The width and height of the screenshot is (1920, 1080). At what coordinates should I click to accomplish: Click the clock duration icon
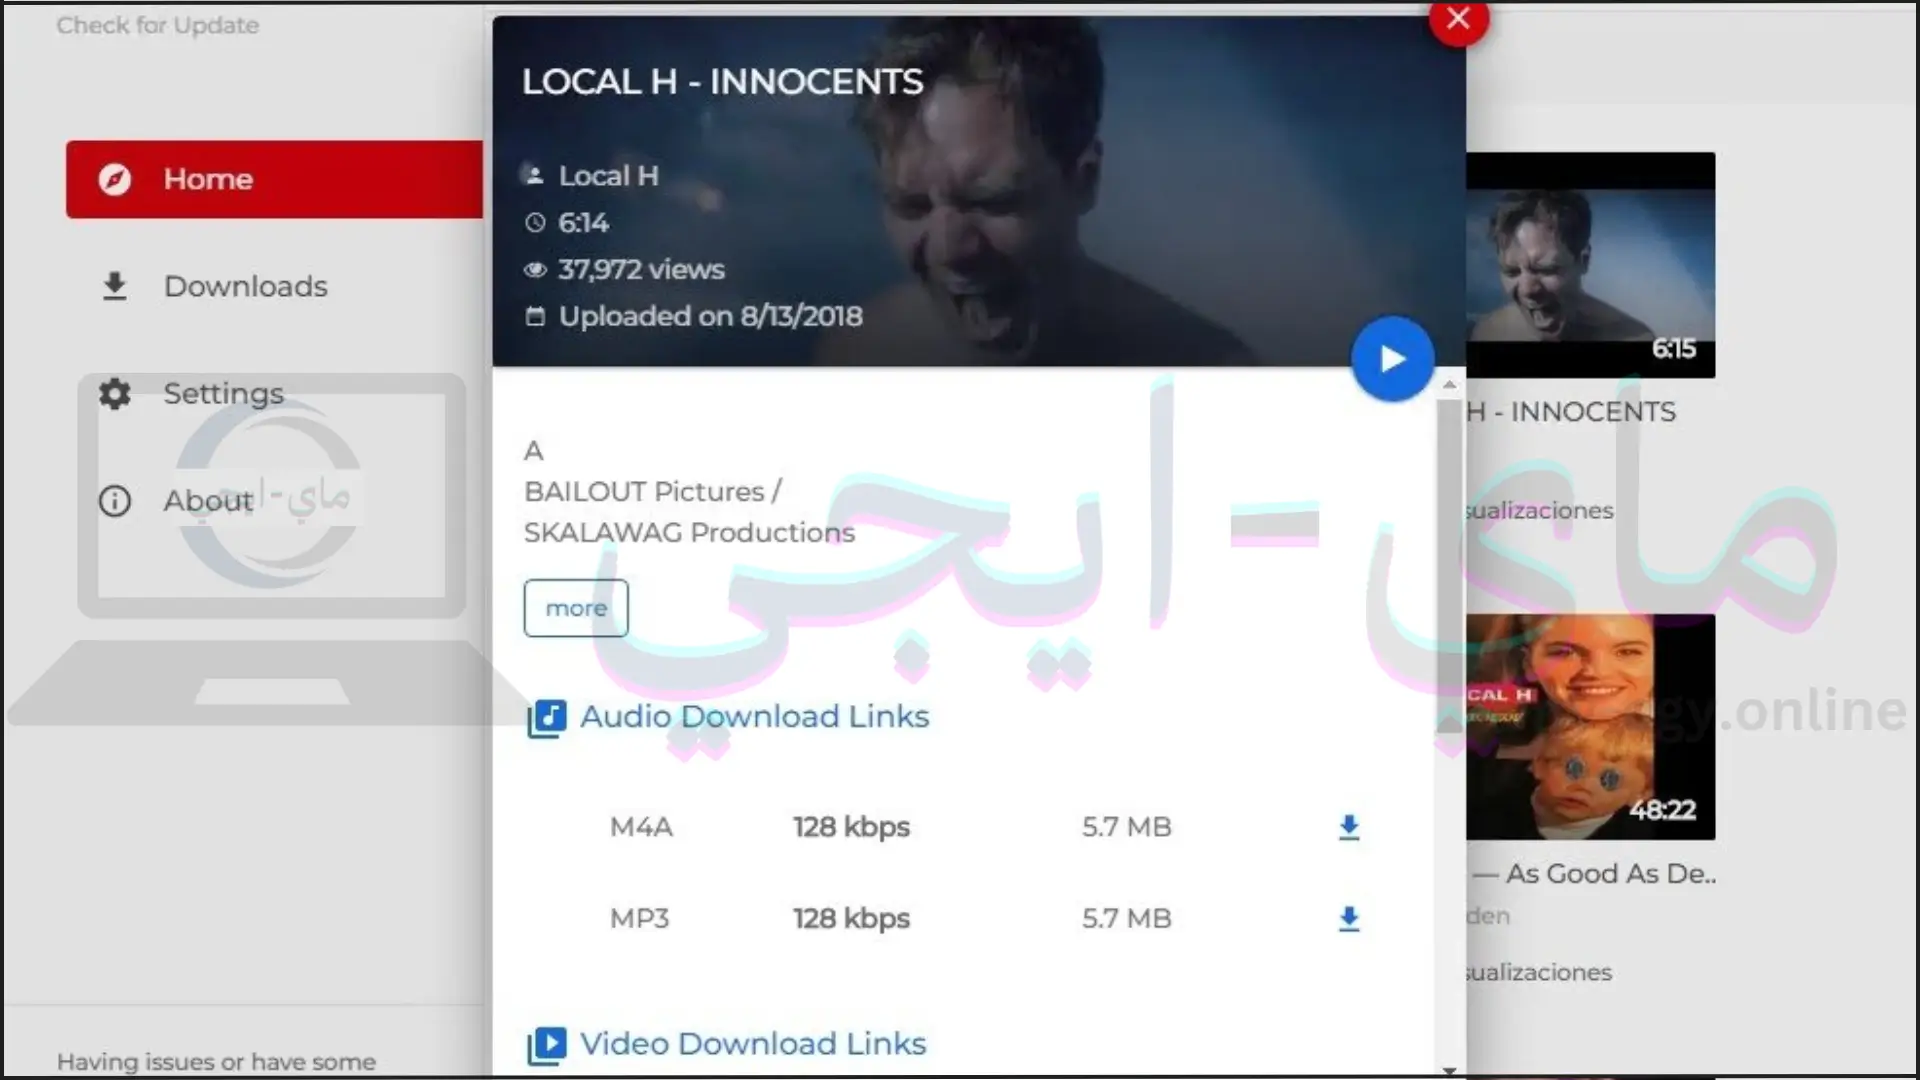(535, 222)
